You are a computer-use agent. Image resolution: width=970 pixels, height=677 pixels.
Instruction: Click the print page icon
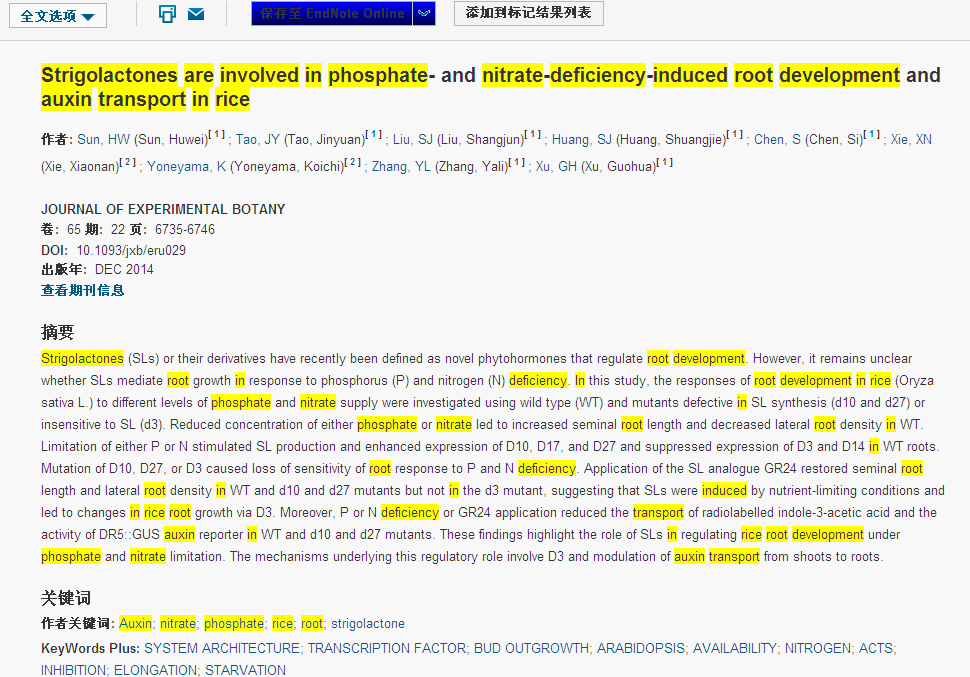coord(167,14)
